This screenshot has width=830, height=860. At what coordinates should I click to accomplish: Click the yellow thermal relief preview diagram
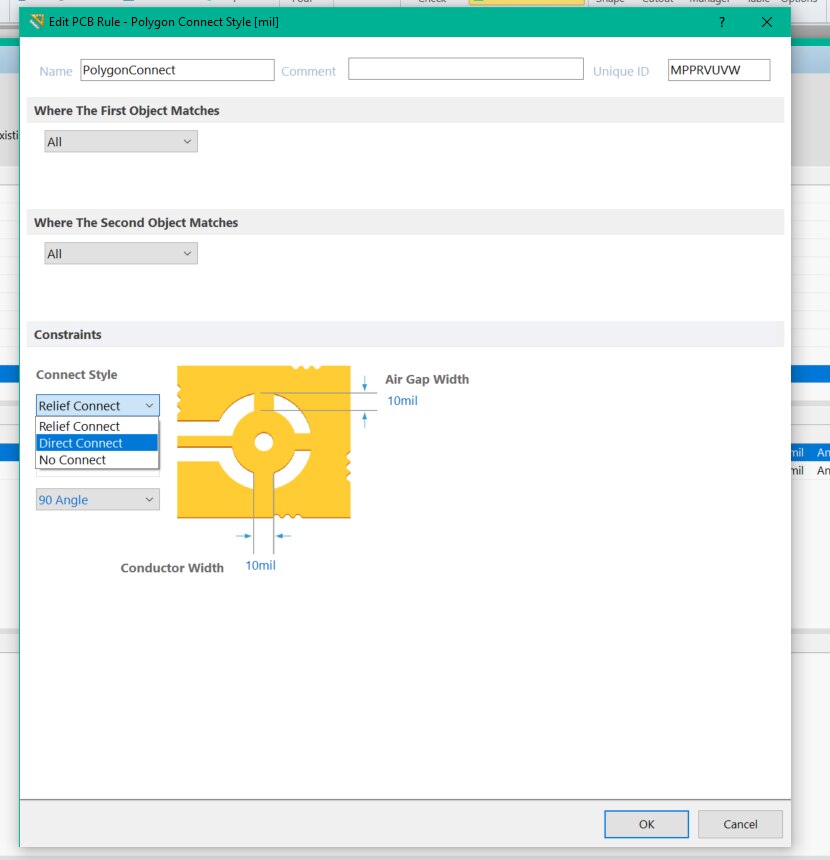click(264, 442)
